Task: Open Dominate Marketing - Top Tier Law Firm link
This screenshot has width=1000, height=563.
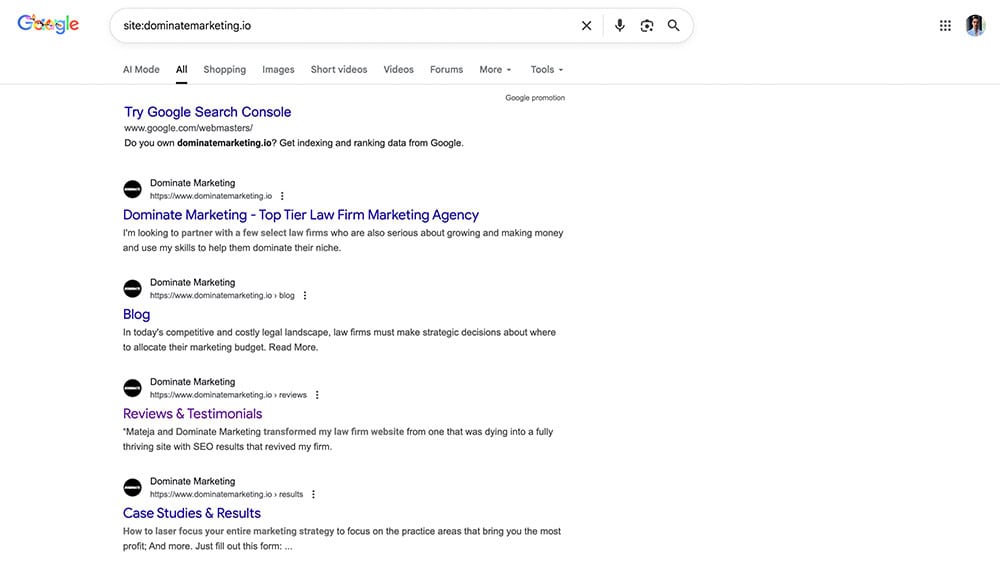Action: pos(301,215)
